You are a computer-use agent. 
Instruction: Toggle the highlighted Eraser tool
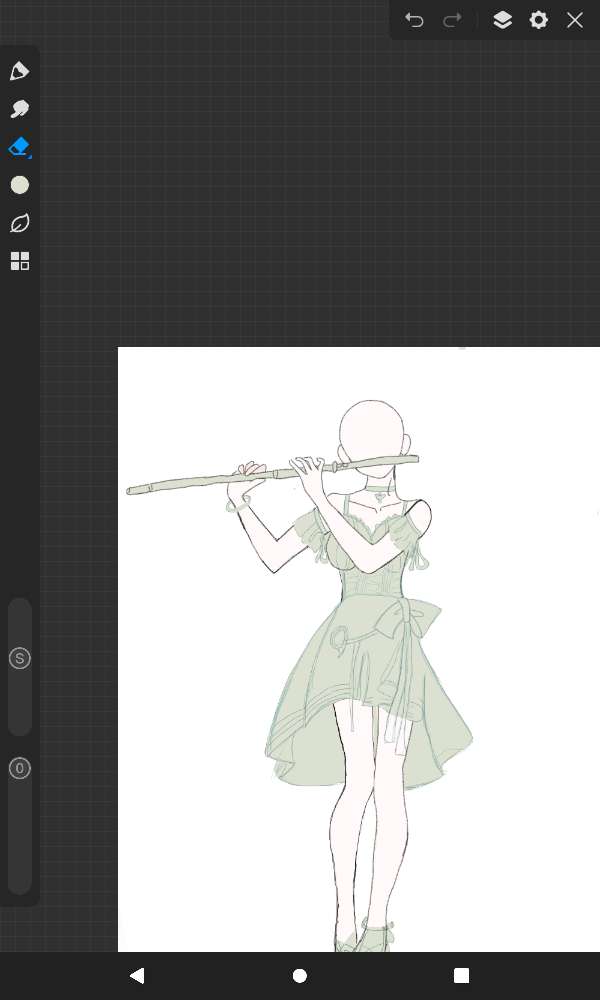click(x=19, y=147)
